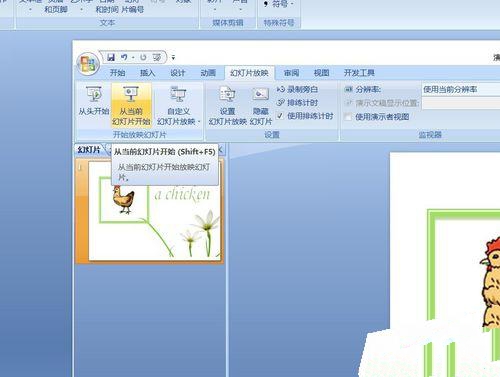Screen dimensions: 500x377
Task: Click the Office button orb
Action: (x=88, y=64)
